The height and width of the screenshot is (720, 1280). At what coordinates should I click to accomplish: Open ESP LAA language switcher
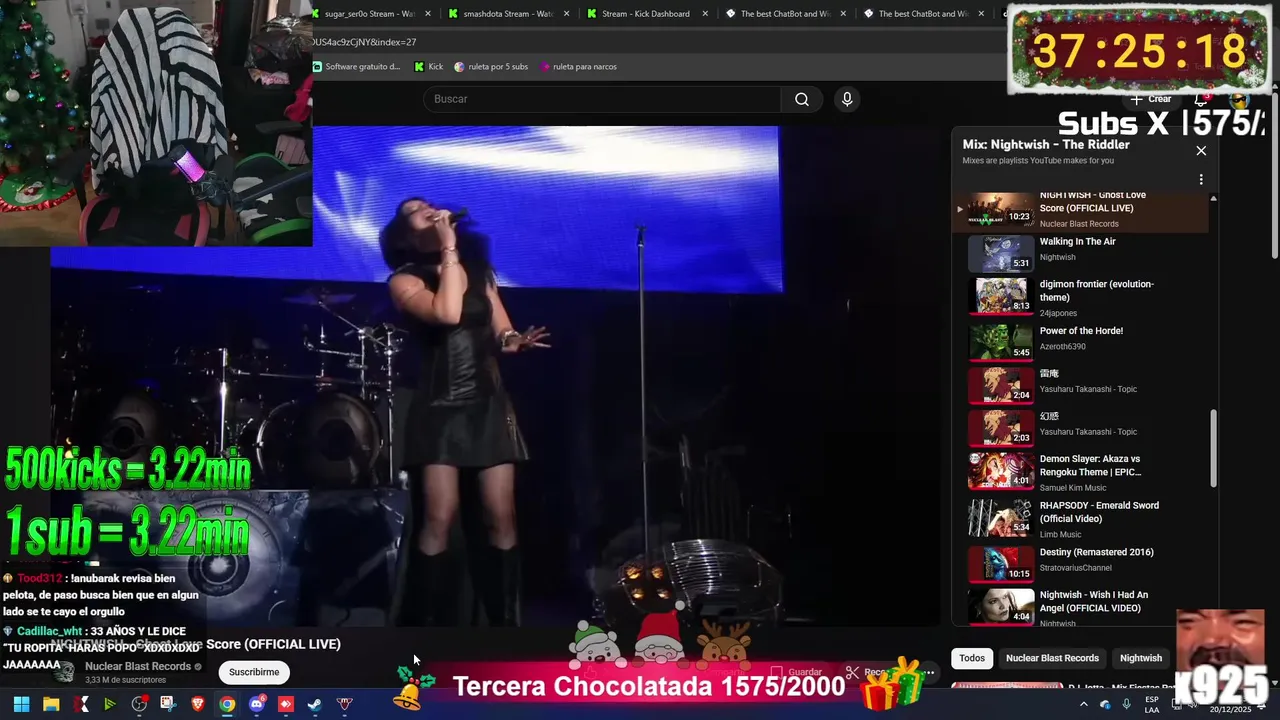[x=1152, y=704]
